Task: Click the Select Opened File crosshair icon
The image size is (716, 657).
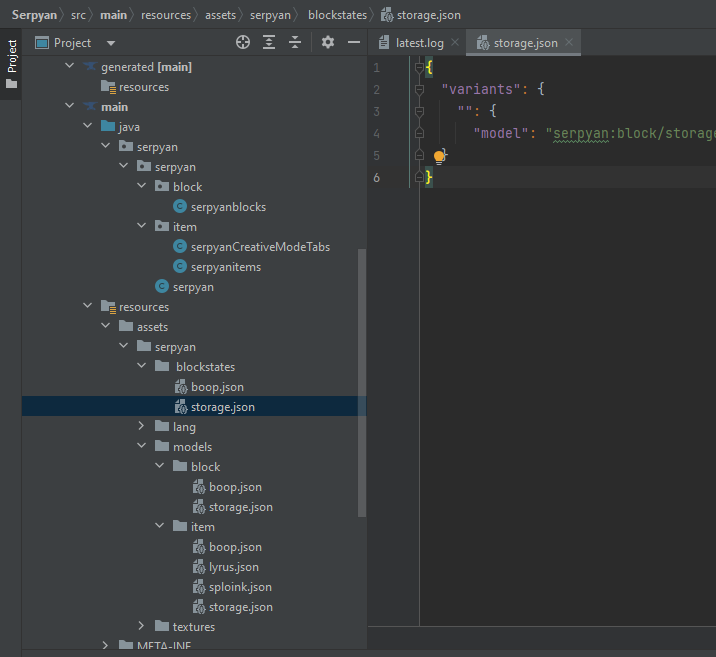Action: [x=243, y=42]
